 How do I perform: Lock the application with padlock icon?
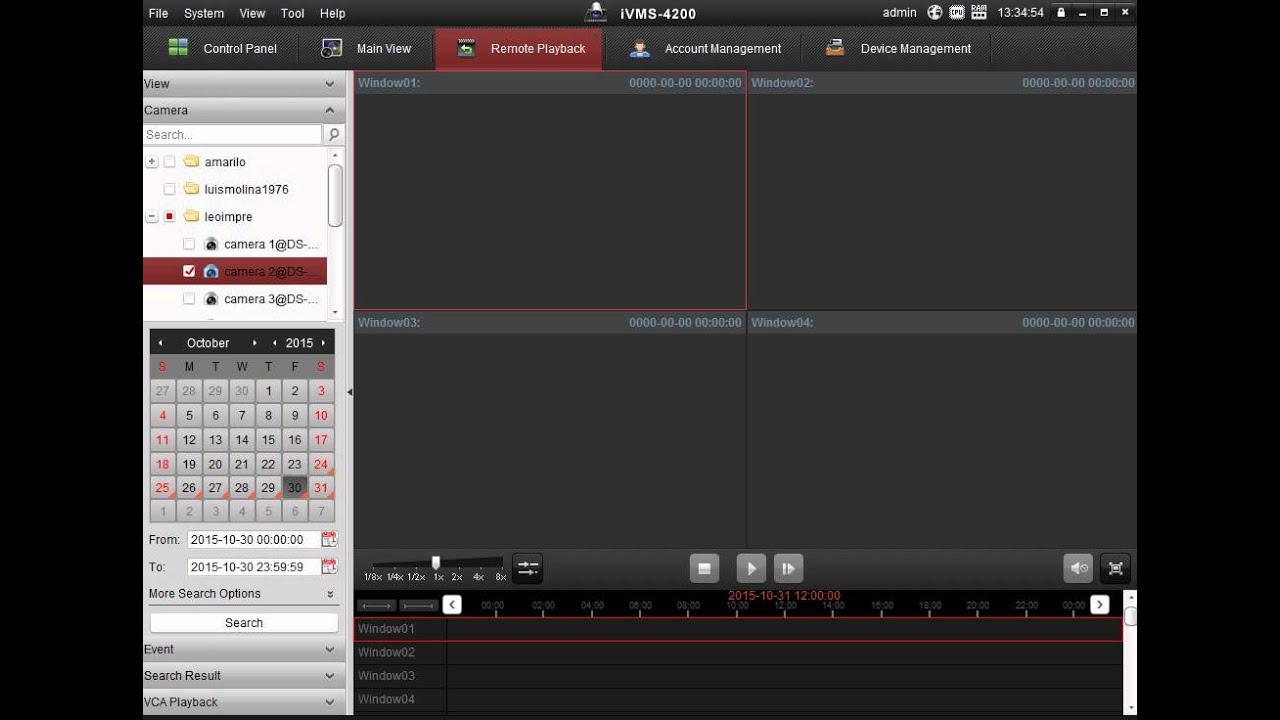[1061, 13]
